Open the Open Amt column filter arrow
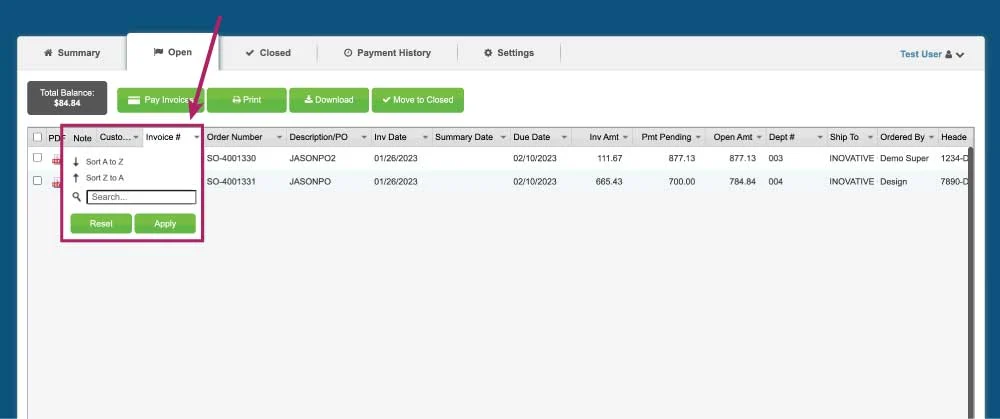This screenshot has width=1000, height=419. pos(759,138)
